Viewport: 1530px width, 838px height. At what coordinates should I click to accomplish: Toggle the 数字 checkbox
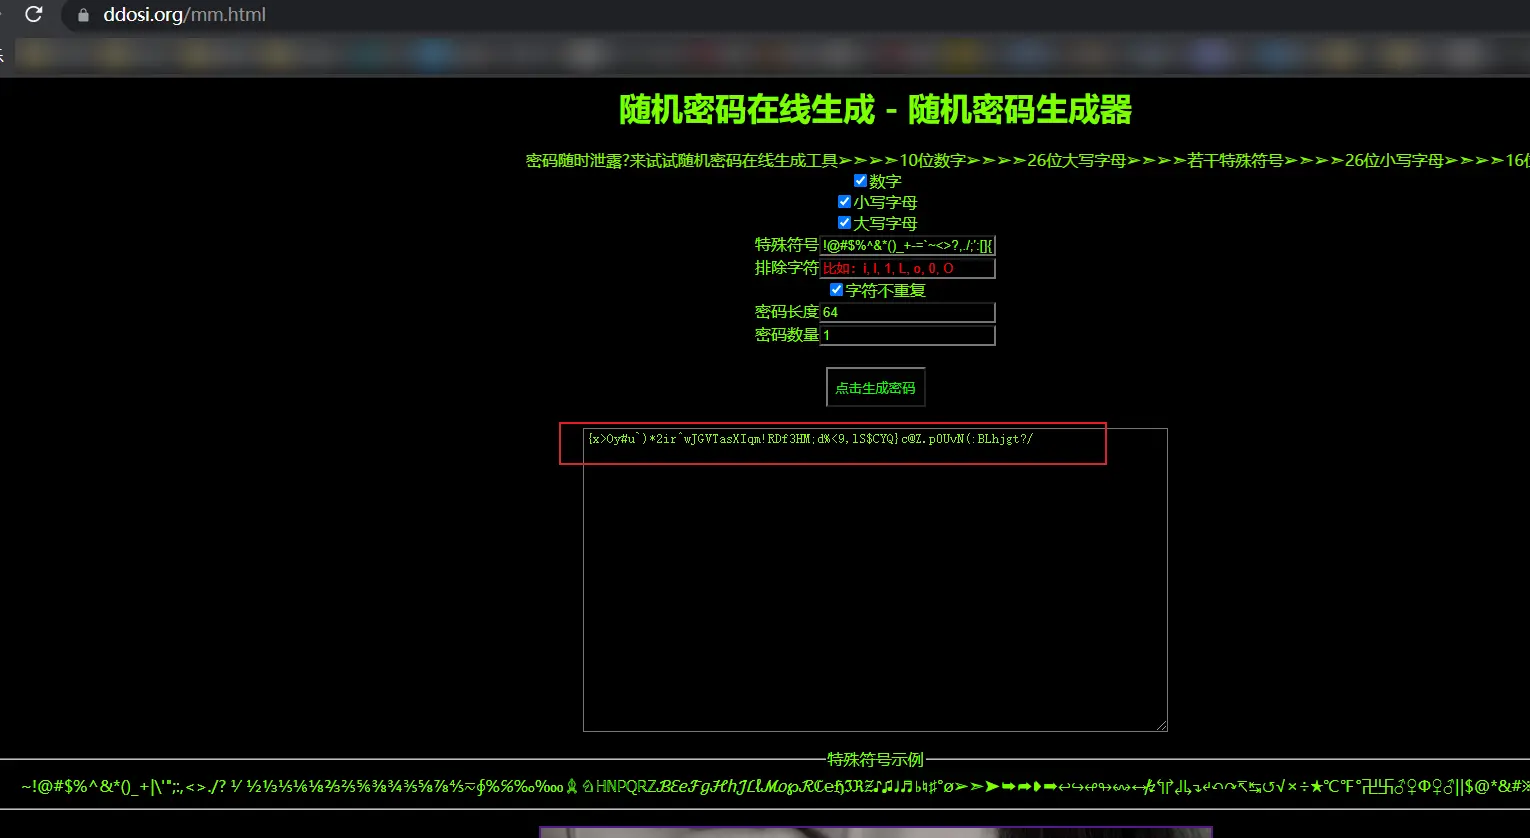coord(860,181)
